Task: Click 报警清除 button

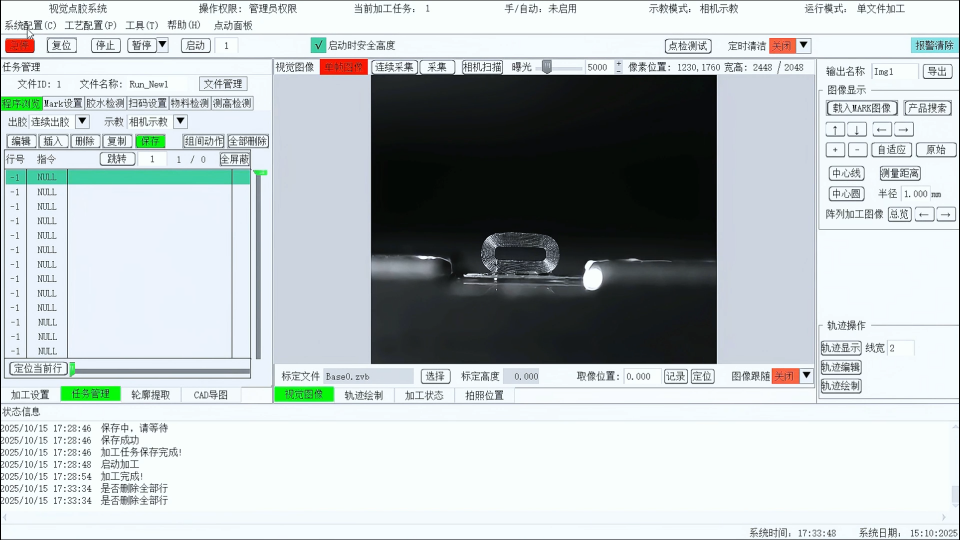Action: [x=934, y=45]
